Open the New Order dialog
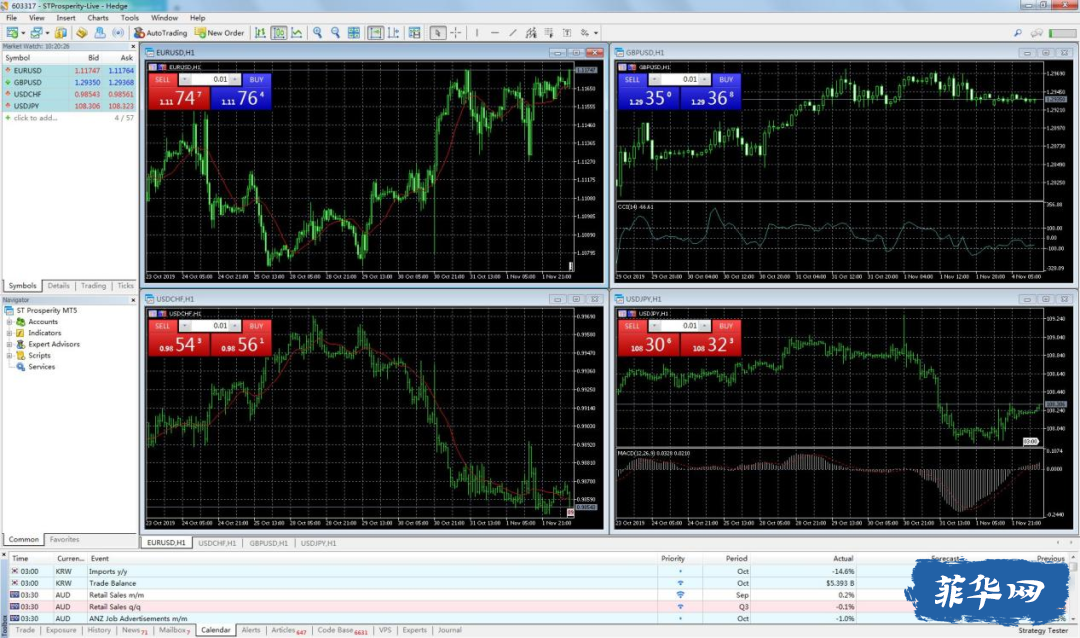The height and width of the screenshot is (638, 1080). 220,32
